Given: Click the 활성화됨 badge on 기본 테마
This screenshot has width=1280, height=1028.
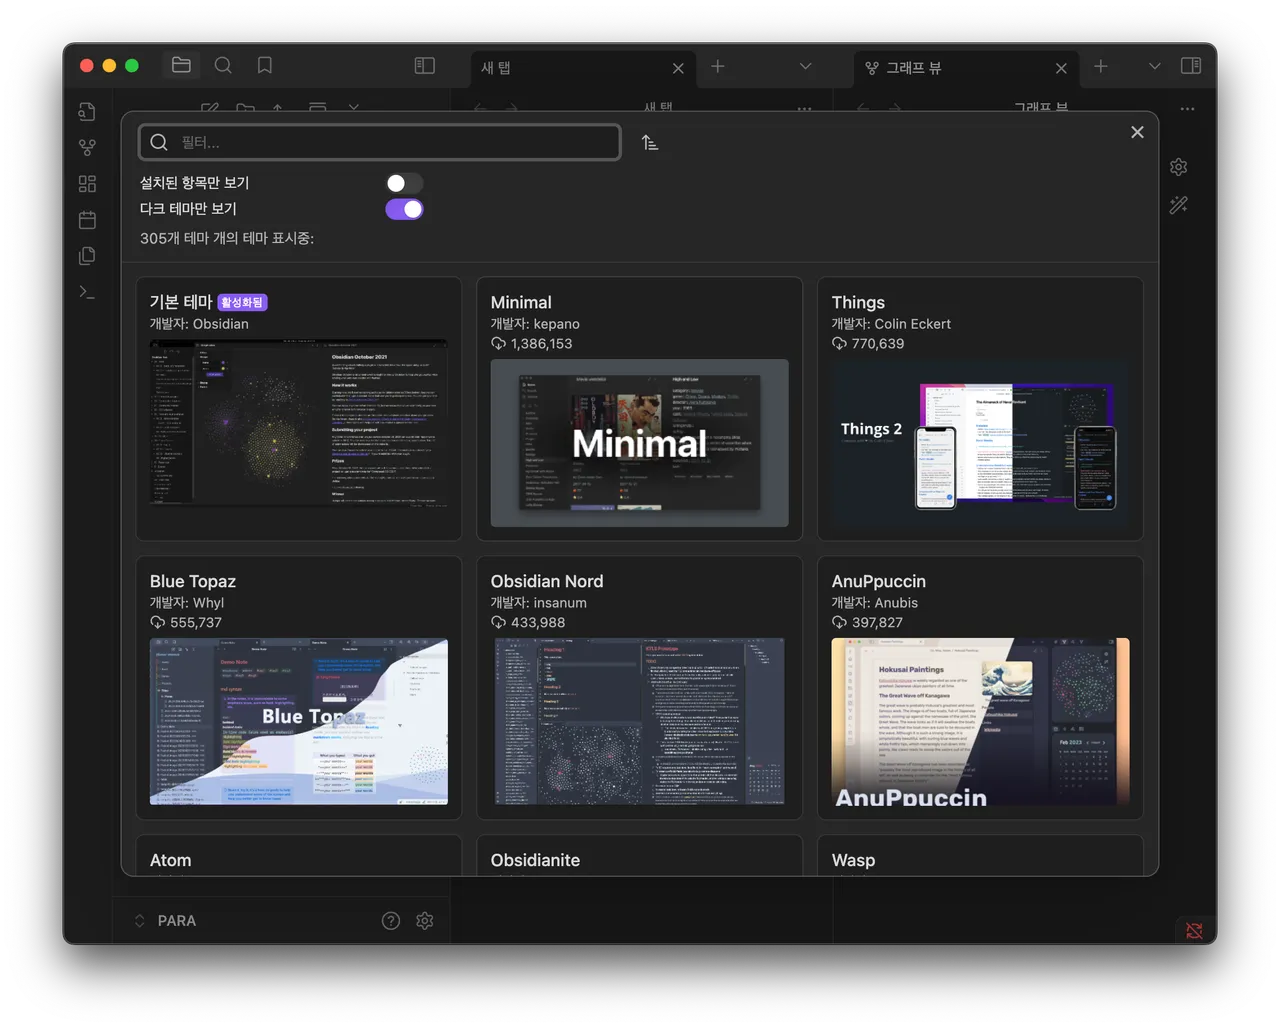Looking at the screenshot, I should click(x=243, y=302).
